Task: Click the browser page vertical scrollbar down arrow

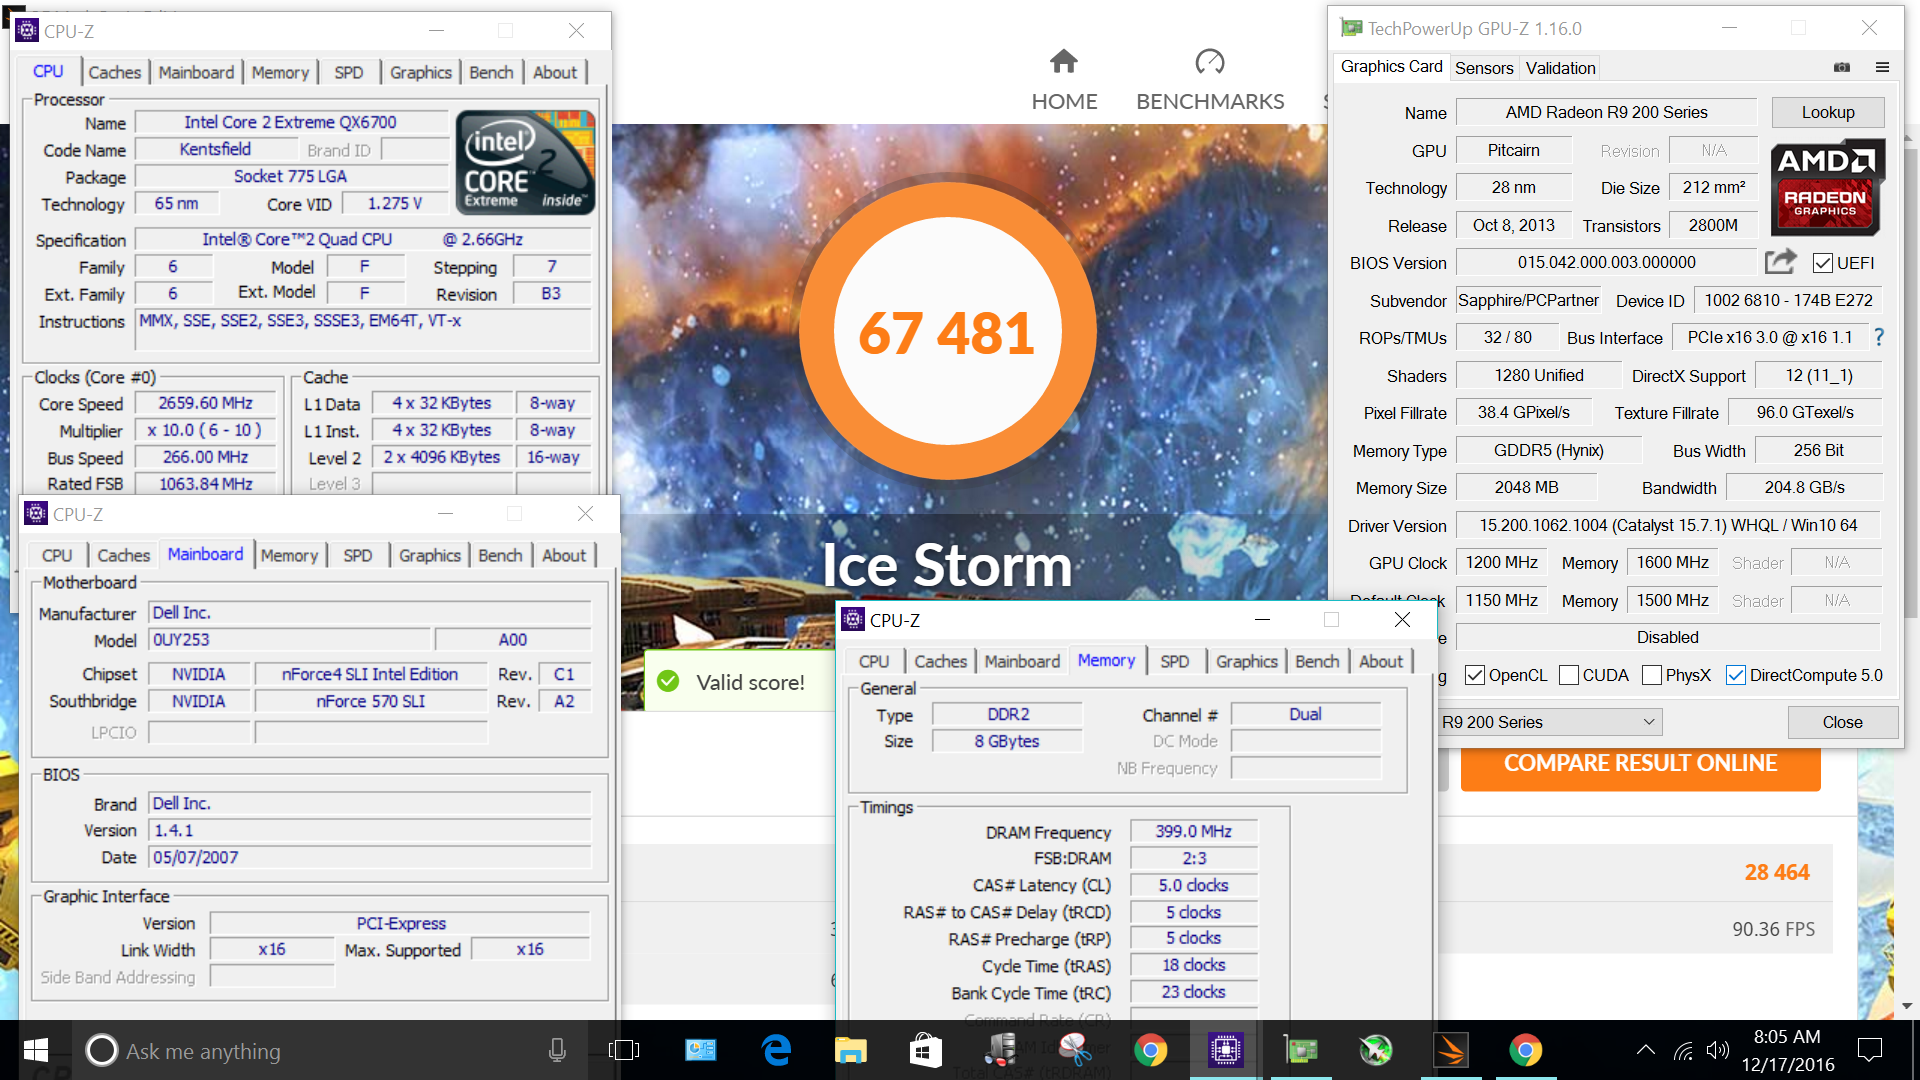Action: (x=1907, y=1006)
